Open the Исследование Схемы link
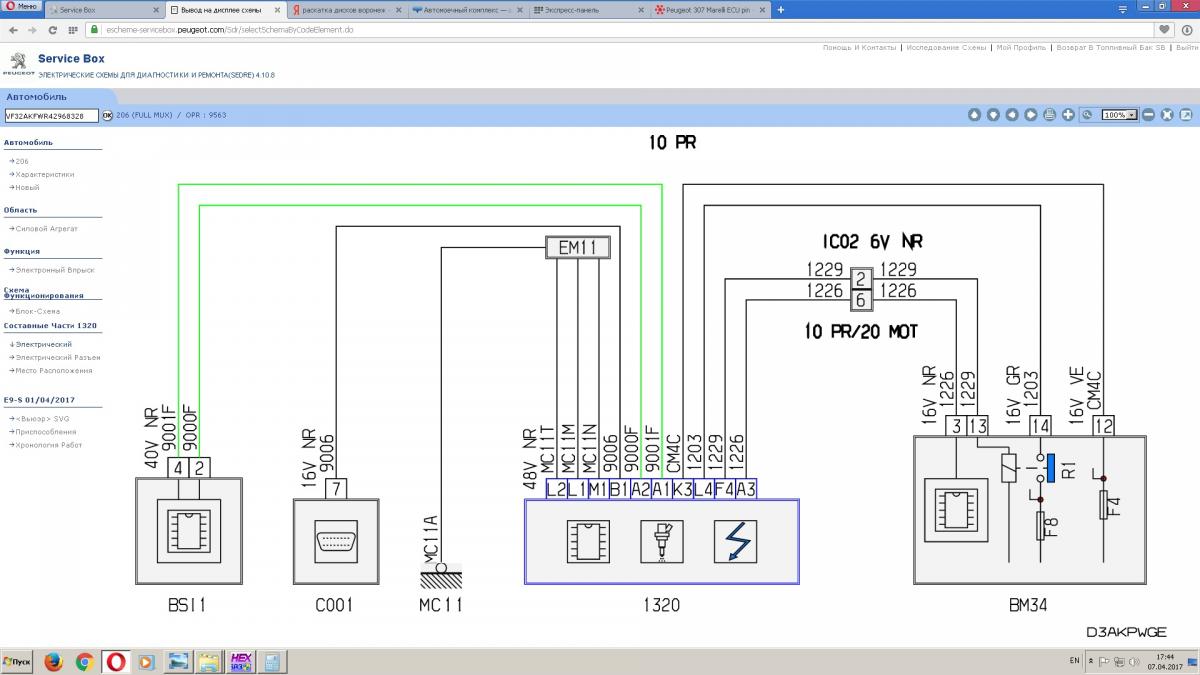Screen dimensions: 1200x675 click(x=946, y=47)
